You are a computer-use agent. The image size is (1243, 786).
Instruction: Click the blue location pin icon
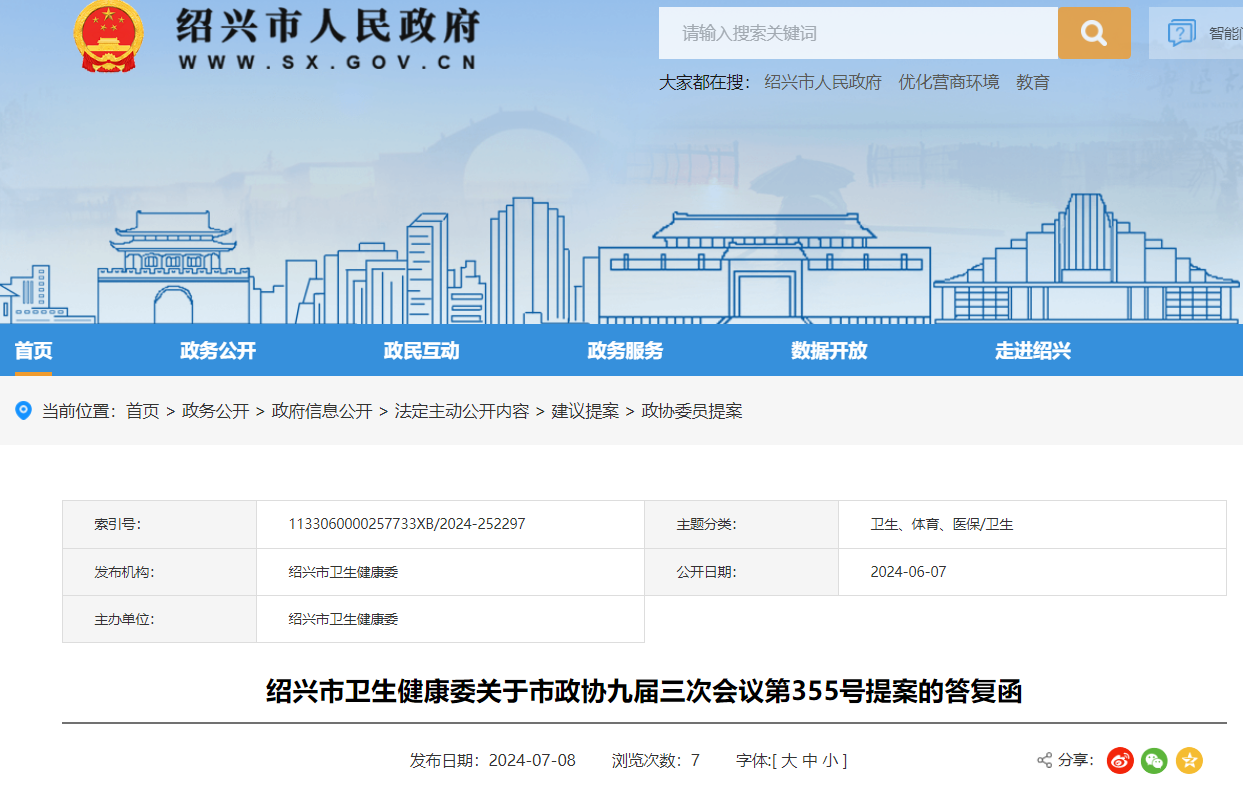click(24, 410)
